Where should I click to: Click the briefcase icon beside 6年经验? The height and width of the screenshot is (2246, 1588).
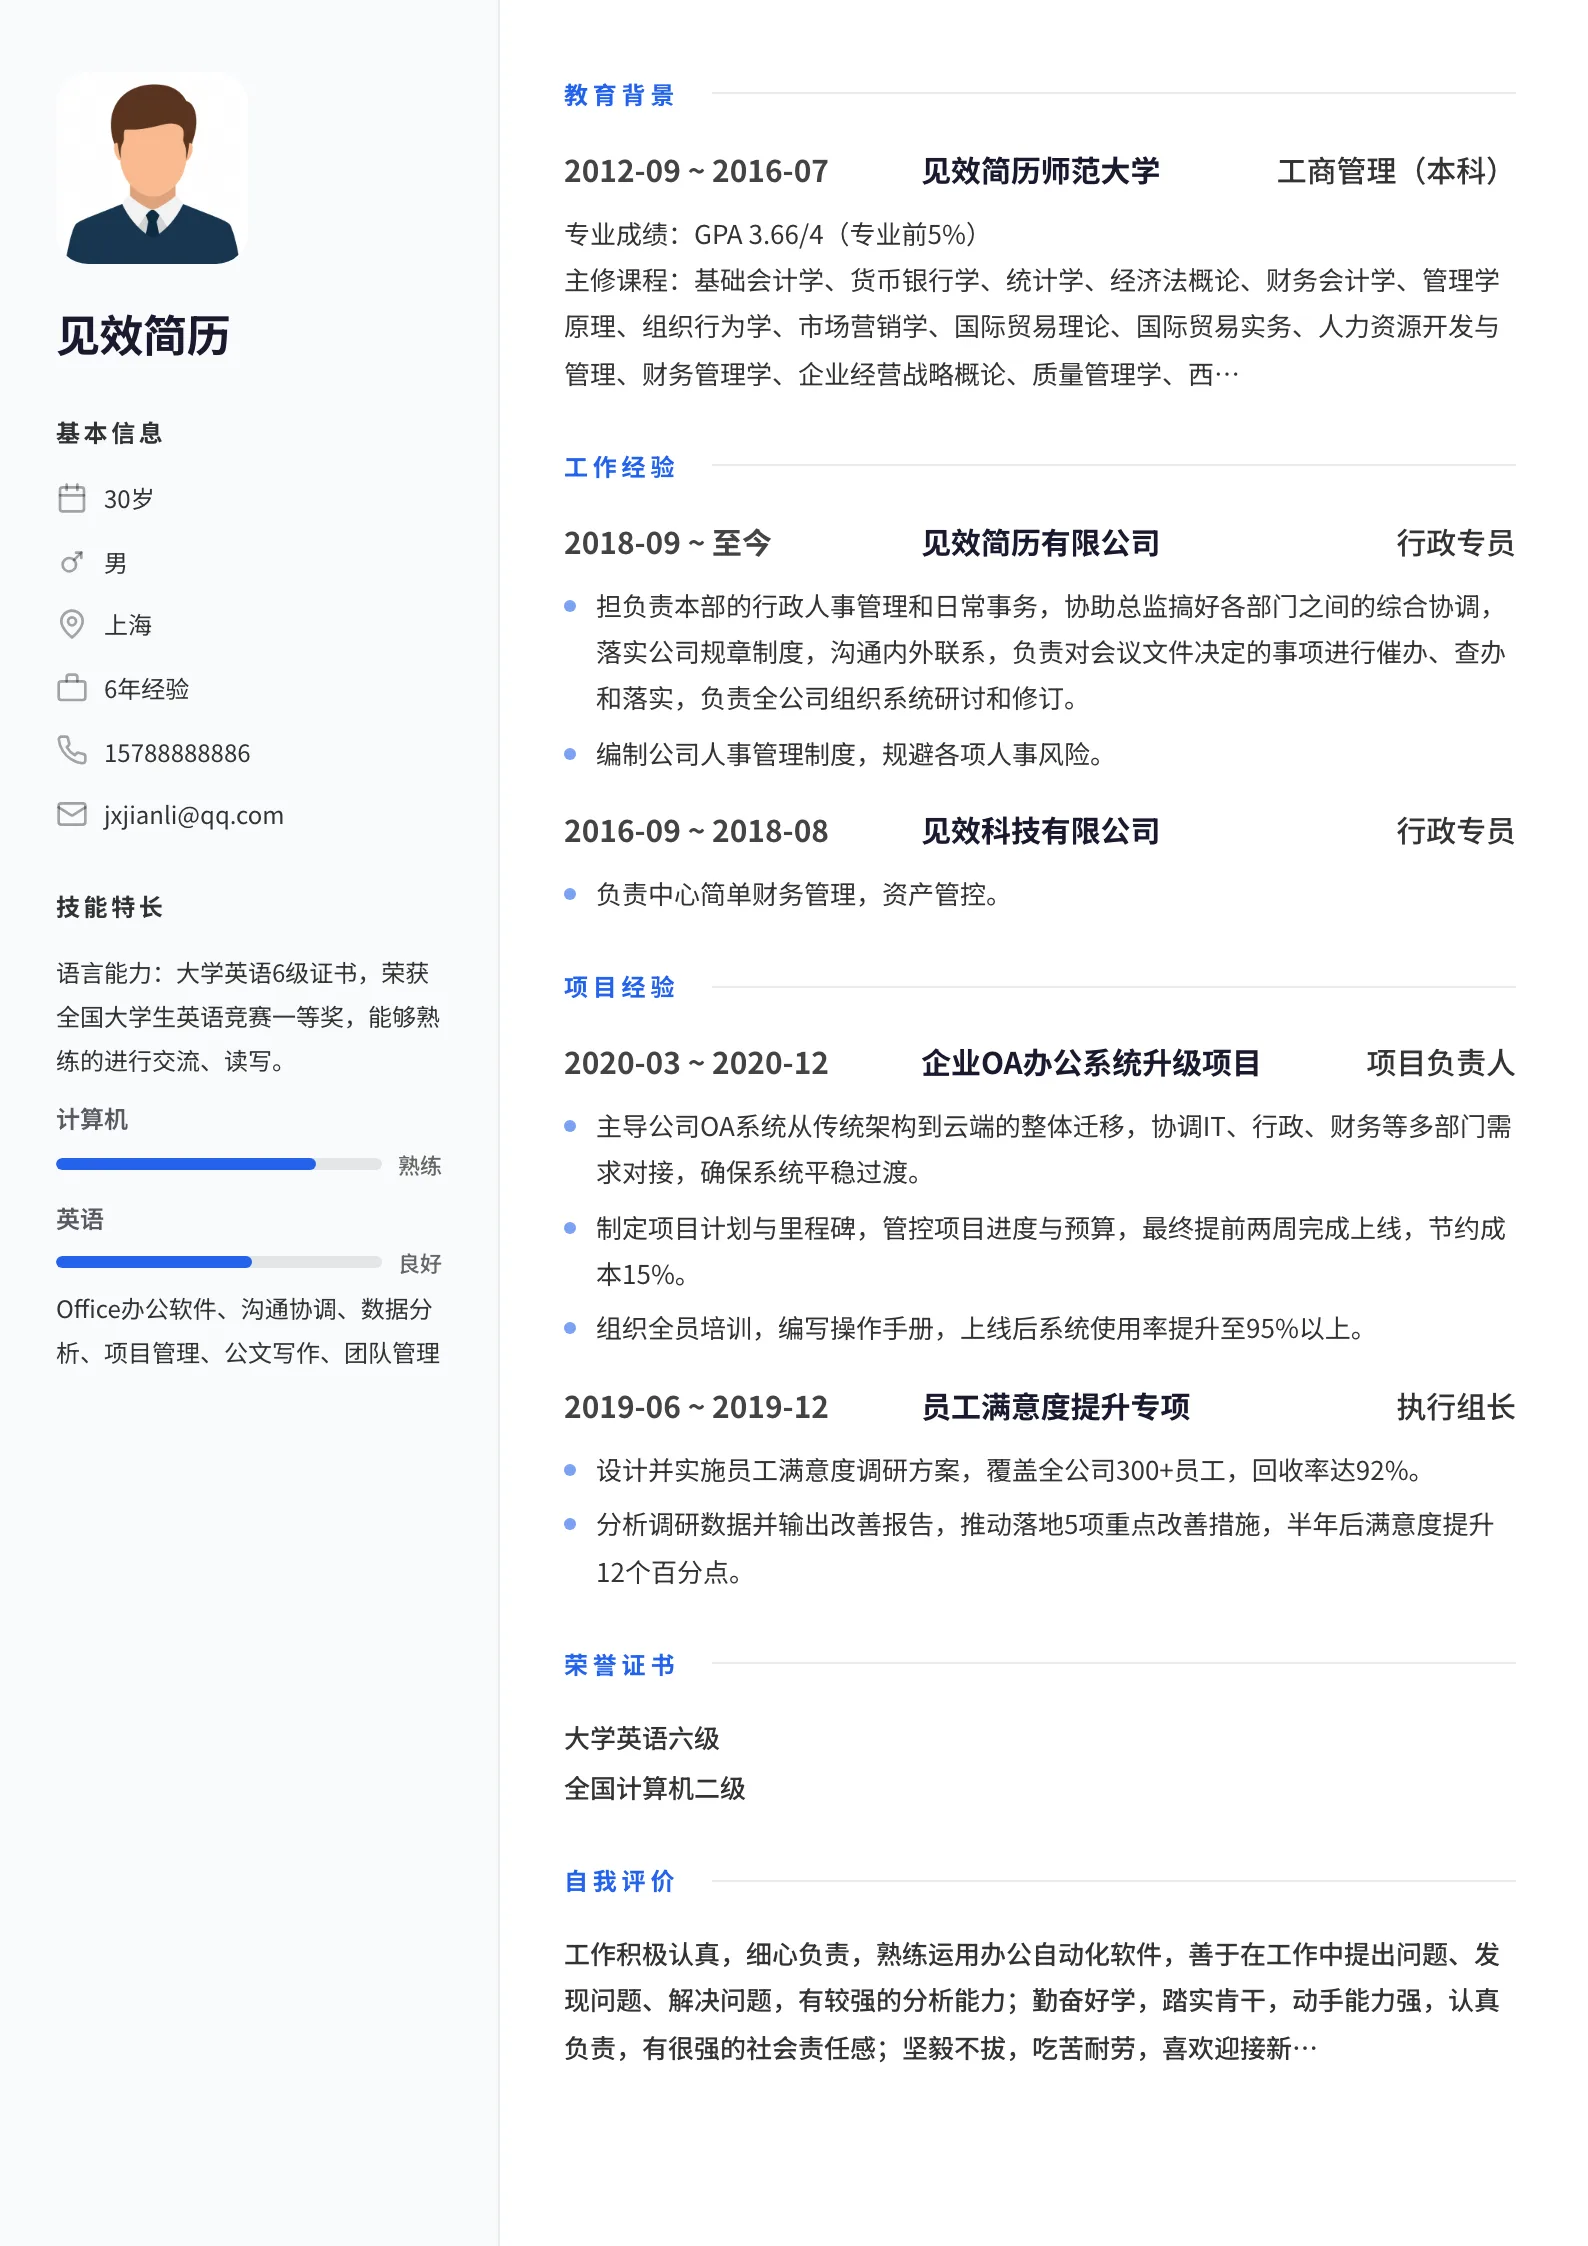click(72, 688)
